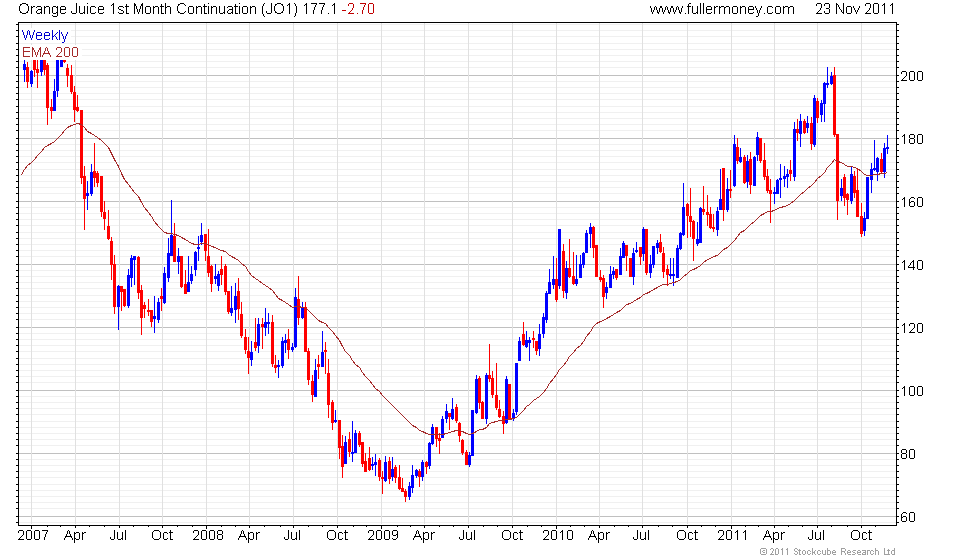Open the www.fullermoney.com link text
This screenshot has width=980, height=560.
coord(722,9)
